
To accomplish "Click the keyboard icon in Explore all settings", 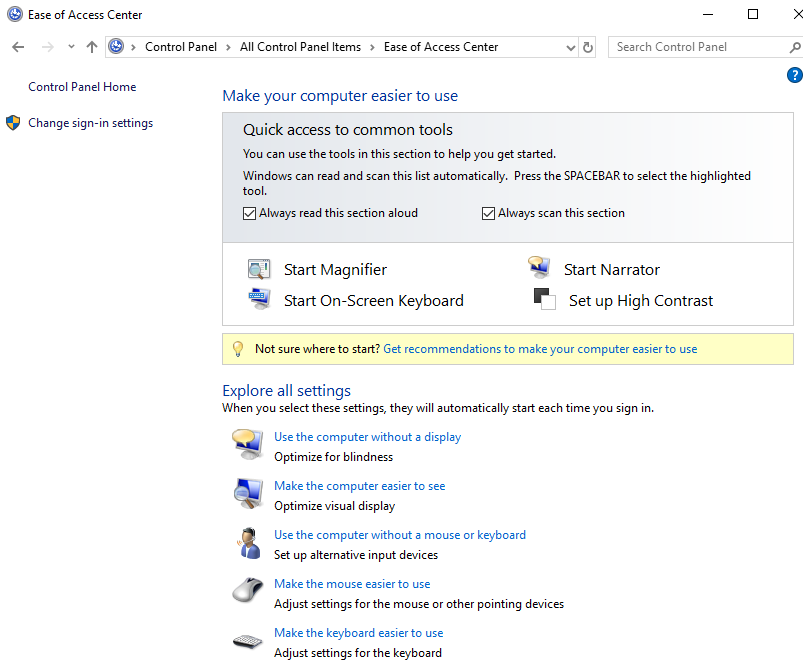I will 248,641.
